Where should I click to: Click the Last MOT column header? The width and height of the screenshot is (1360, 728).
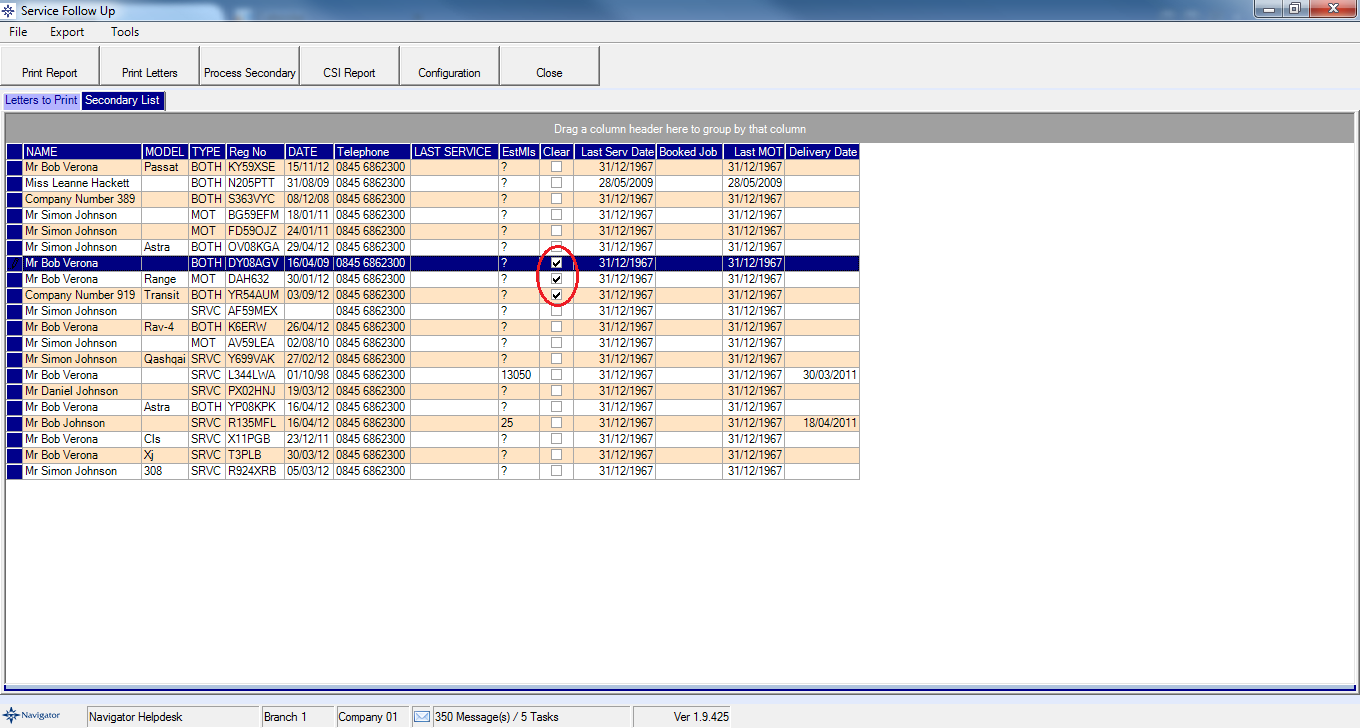(x=754, y=152)
